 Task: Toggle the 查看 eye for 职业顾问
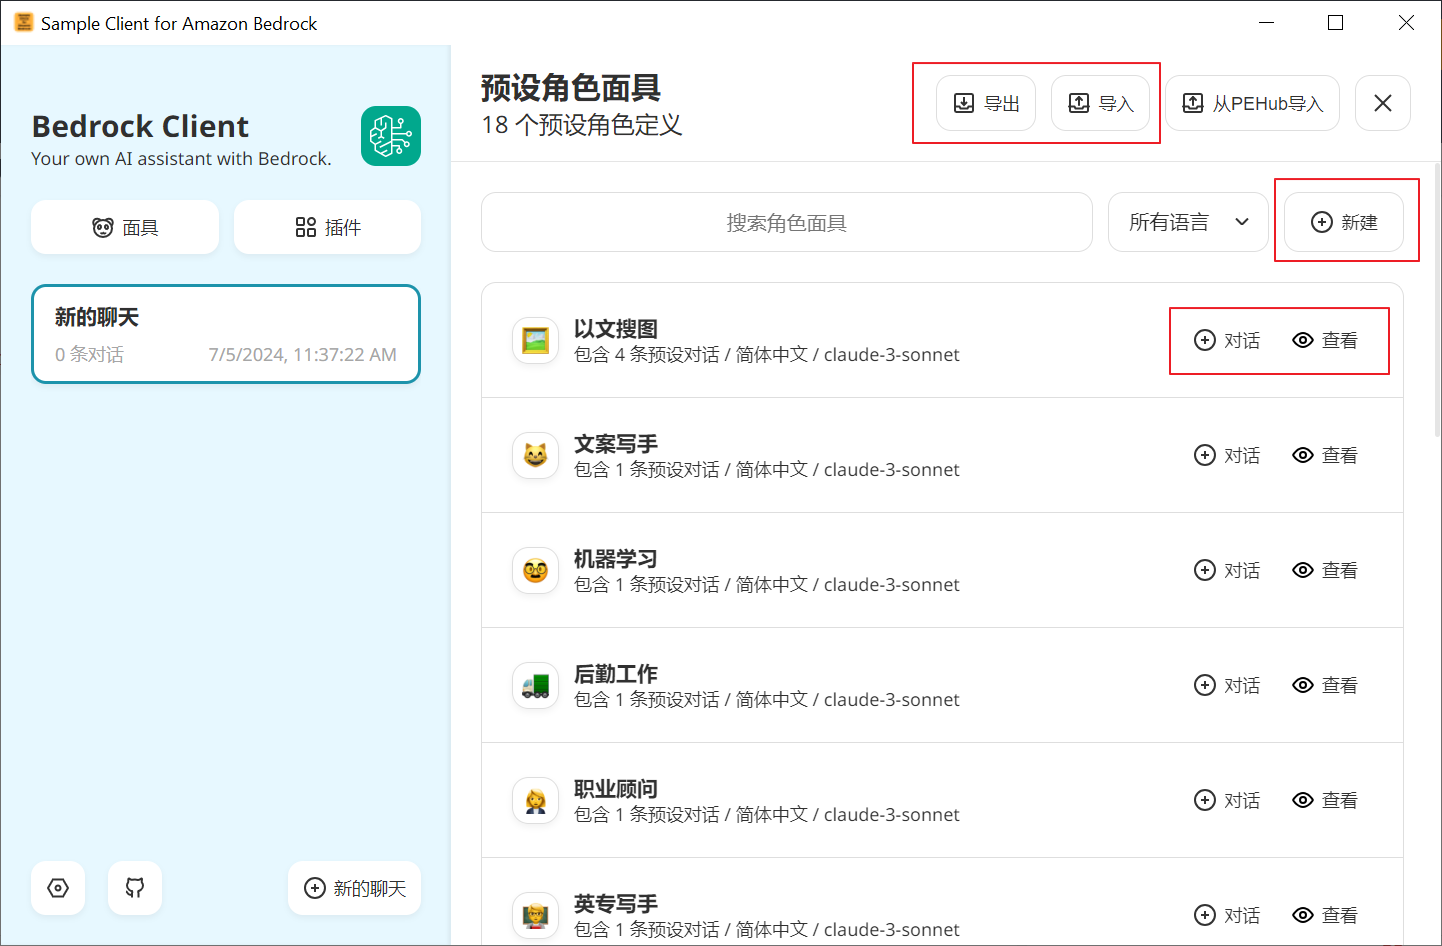coord(1303,800)
